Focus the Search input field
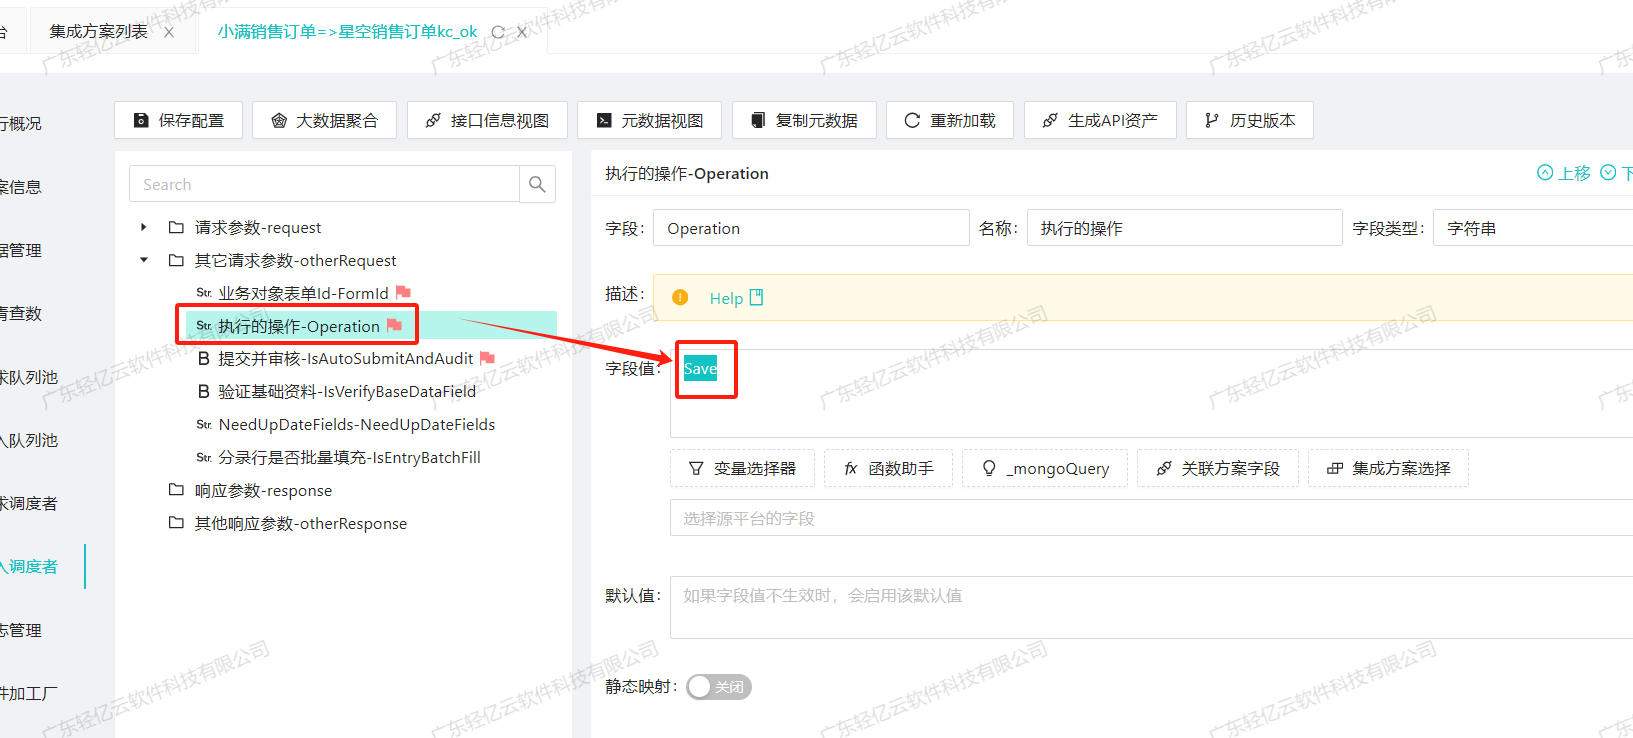1633x738 pixels. pos(324,184)
